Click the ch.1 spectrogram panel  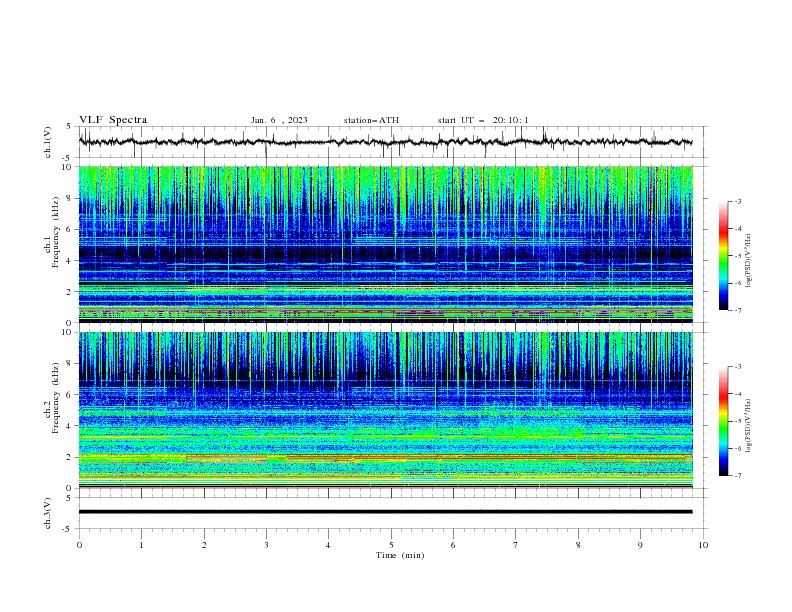(x=386, y=244)
